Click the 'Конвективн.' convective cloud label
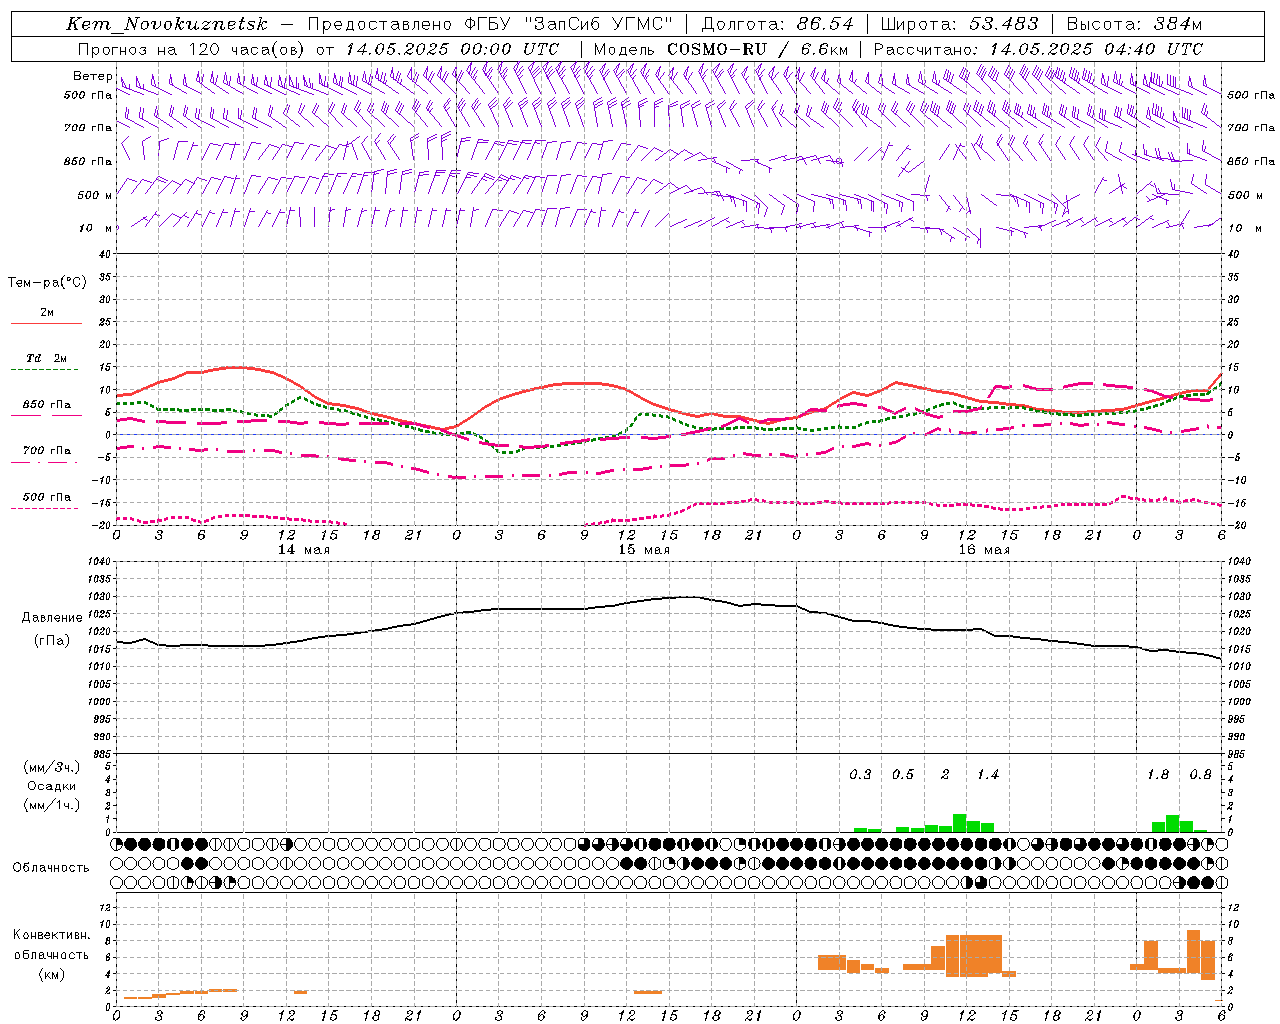 52,935
